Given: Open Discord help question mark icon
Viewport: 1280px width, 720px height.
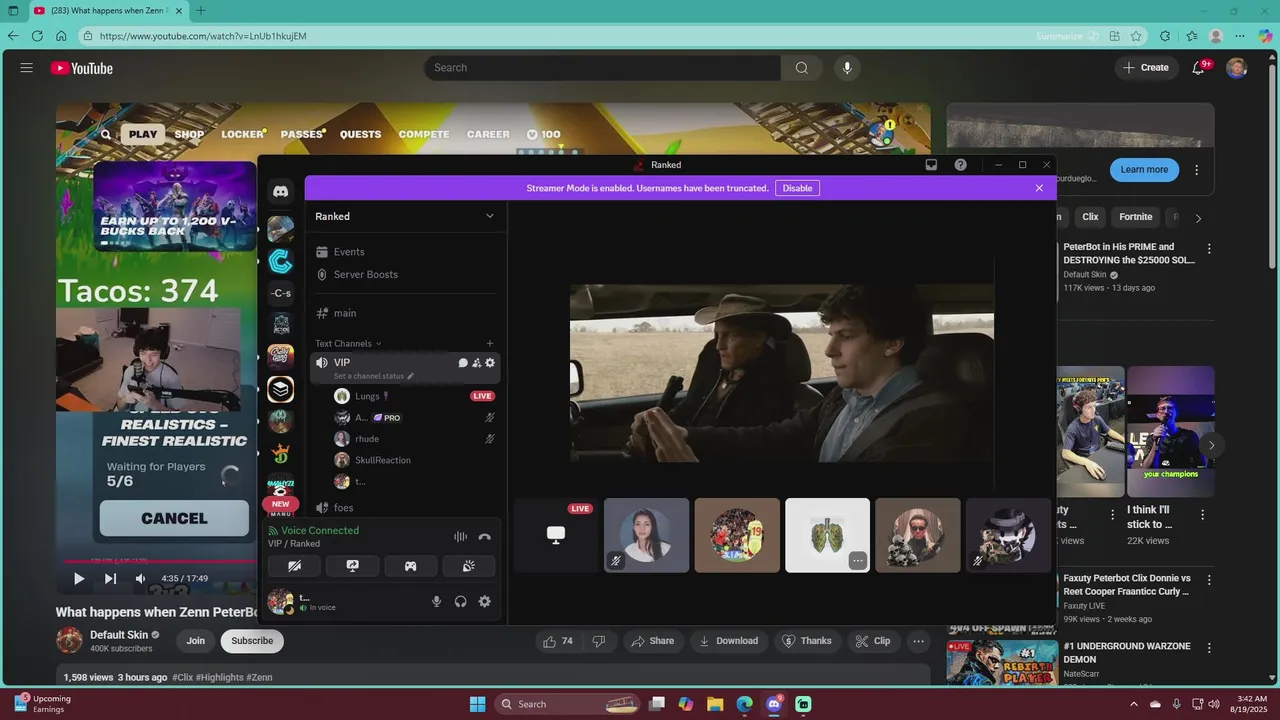Looking at the screenshot, I should (960, 165).
